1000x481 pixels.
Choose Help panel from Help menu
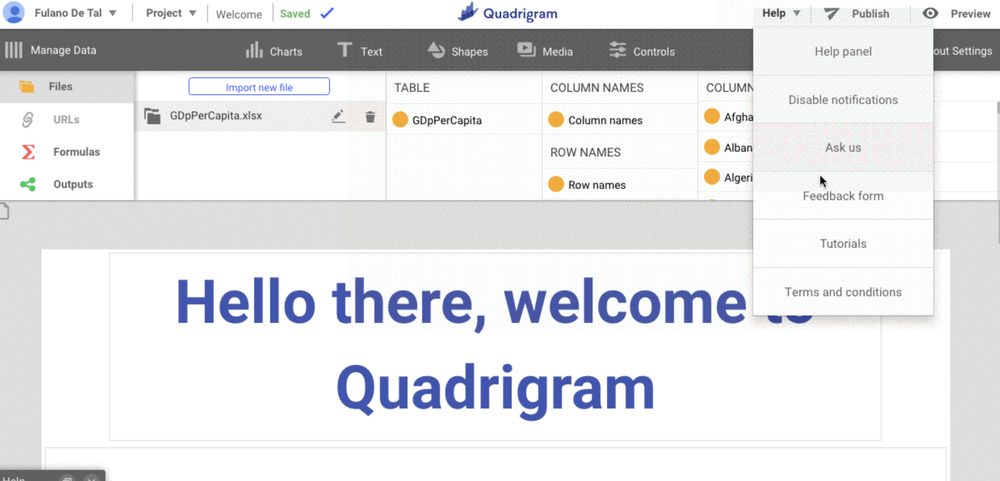tap(843, 52)
